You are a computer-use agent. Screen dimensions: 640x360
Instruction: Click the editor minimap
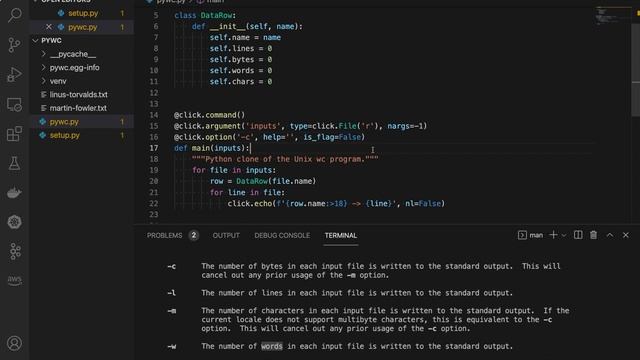tap(612, 16)
